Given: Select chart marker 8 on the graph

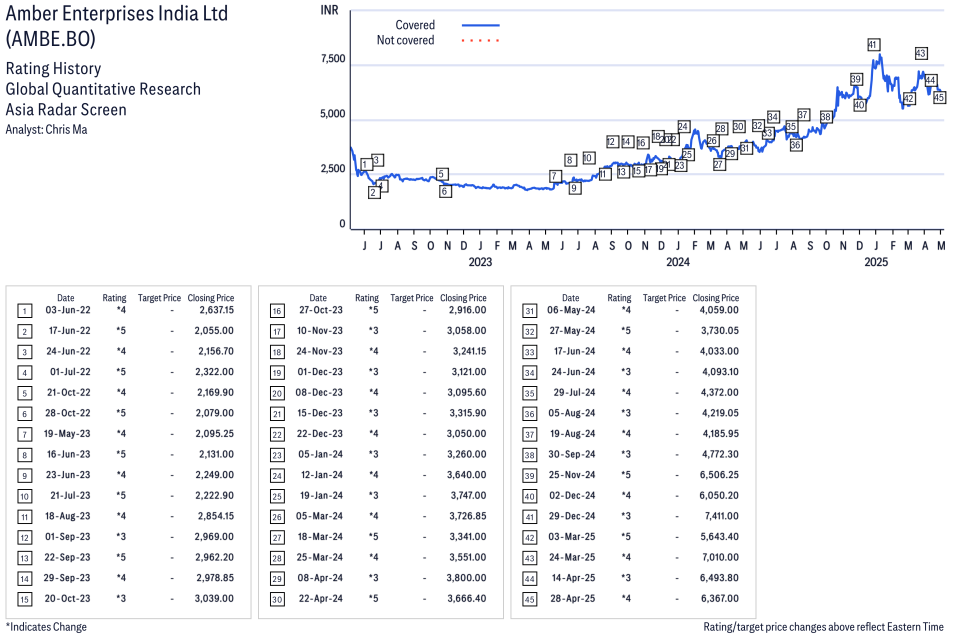Looking at the screenshot, I should tap(570, 160).
